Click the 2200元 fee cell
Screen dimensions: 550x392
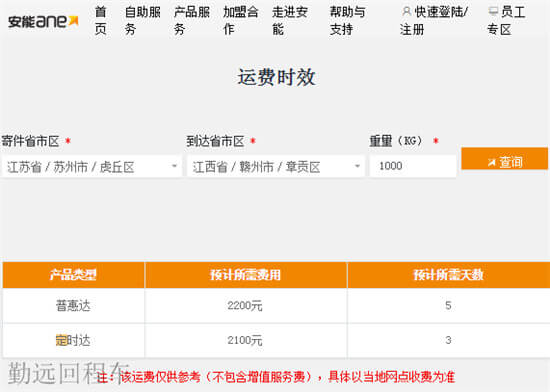coord(246,306)
